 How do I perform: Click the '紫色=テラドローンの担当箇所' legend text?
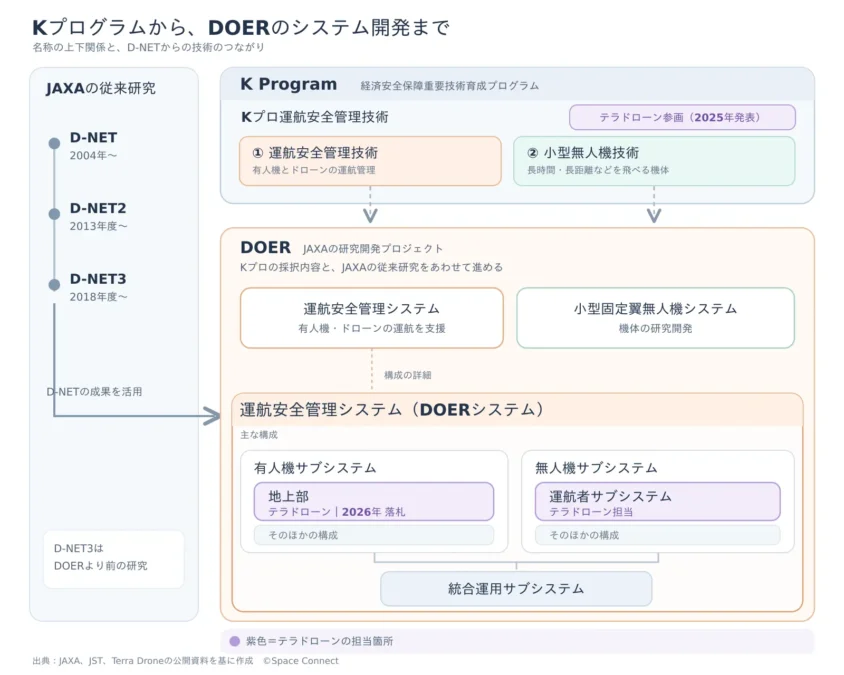click(x=319, y=641)
